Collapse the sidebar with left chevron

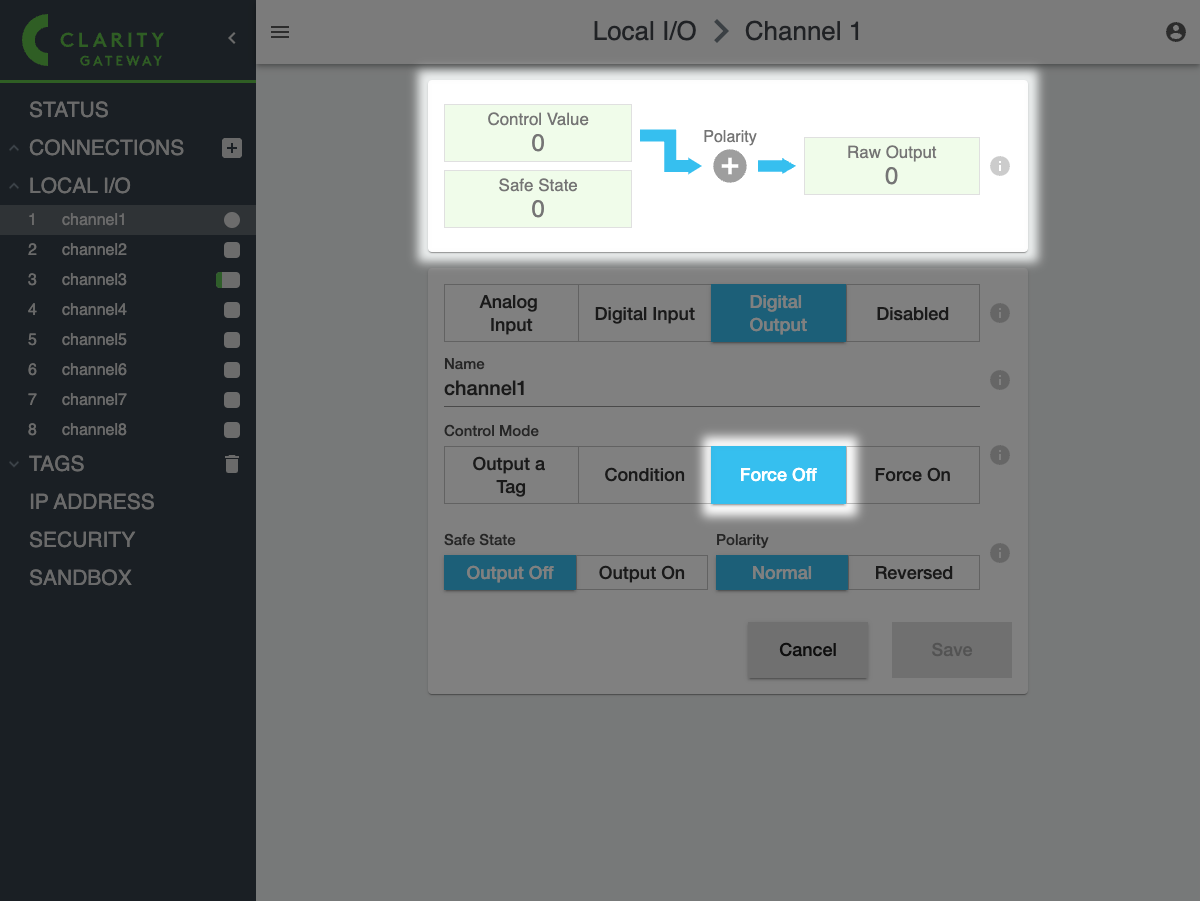tap(232, 38)
